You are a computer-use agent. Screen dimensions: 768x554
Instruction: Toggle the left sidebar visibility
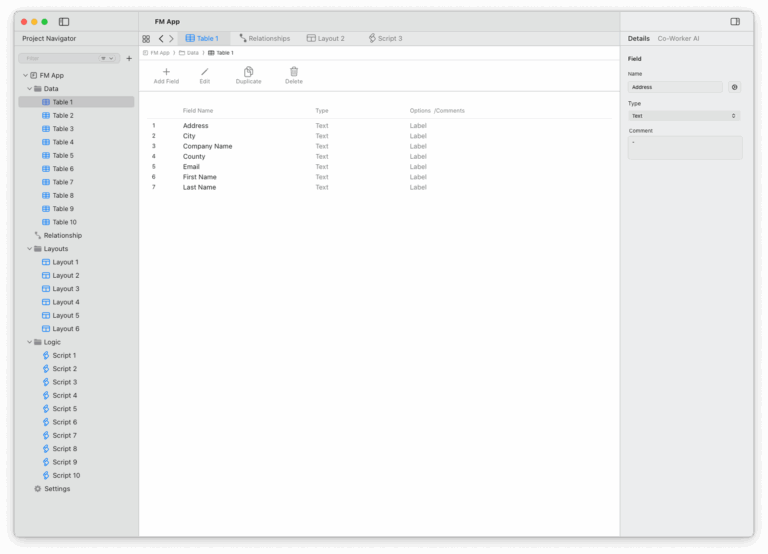[64, 21]
